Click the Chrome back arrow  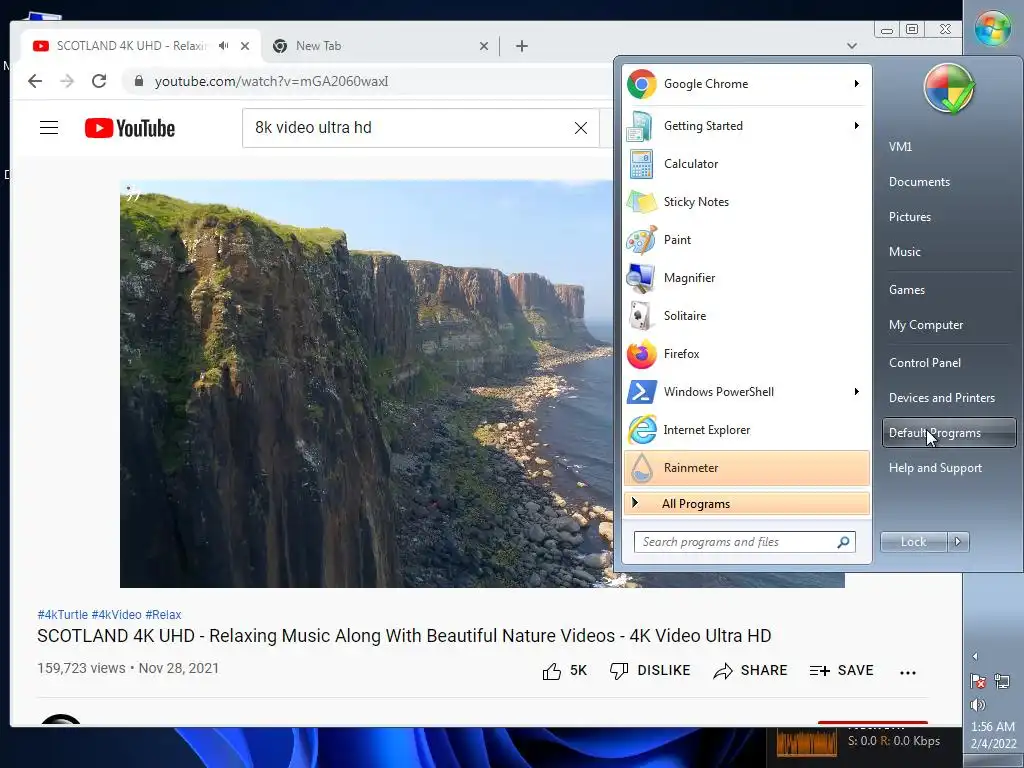[35, 81]
